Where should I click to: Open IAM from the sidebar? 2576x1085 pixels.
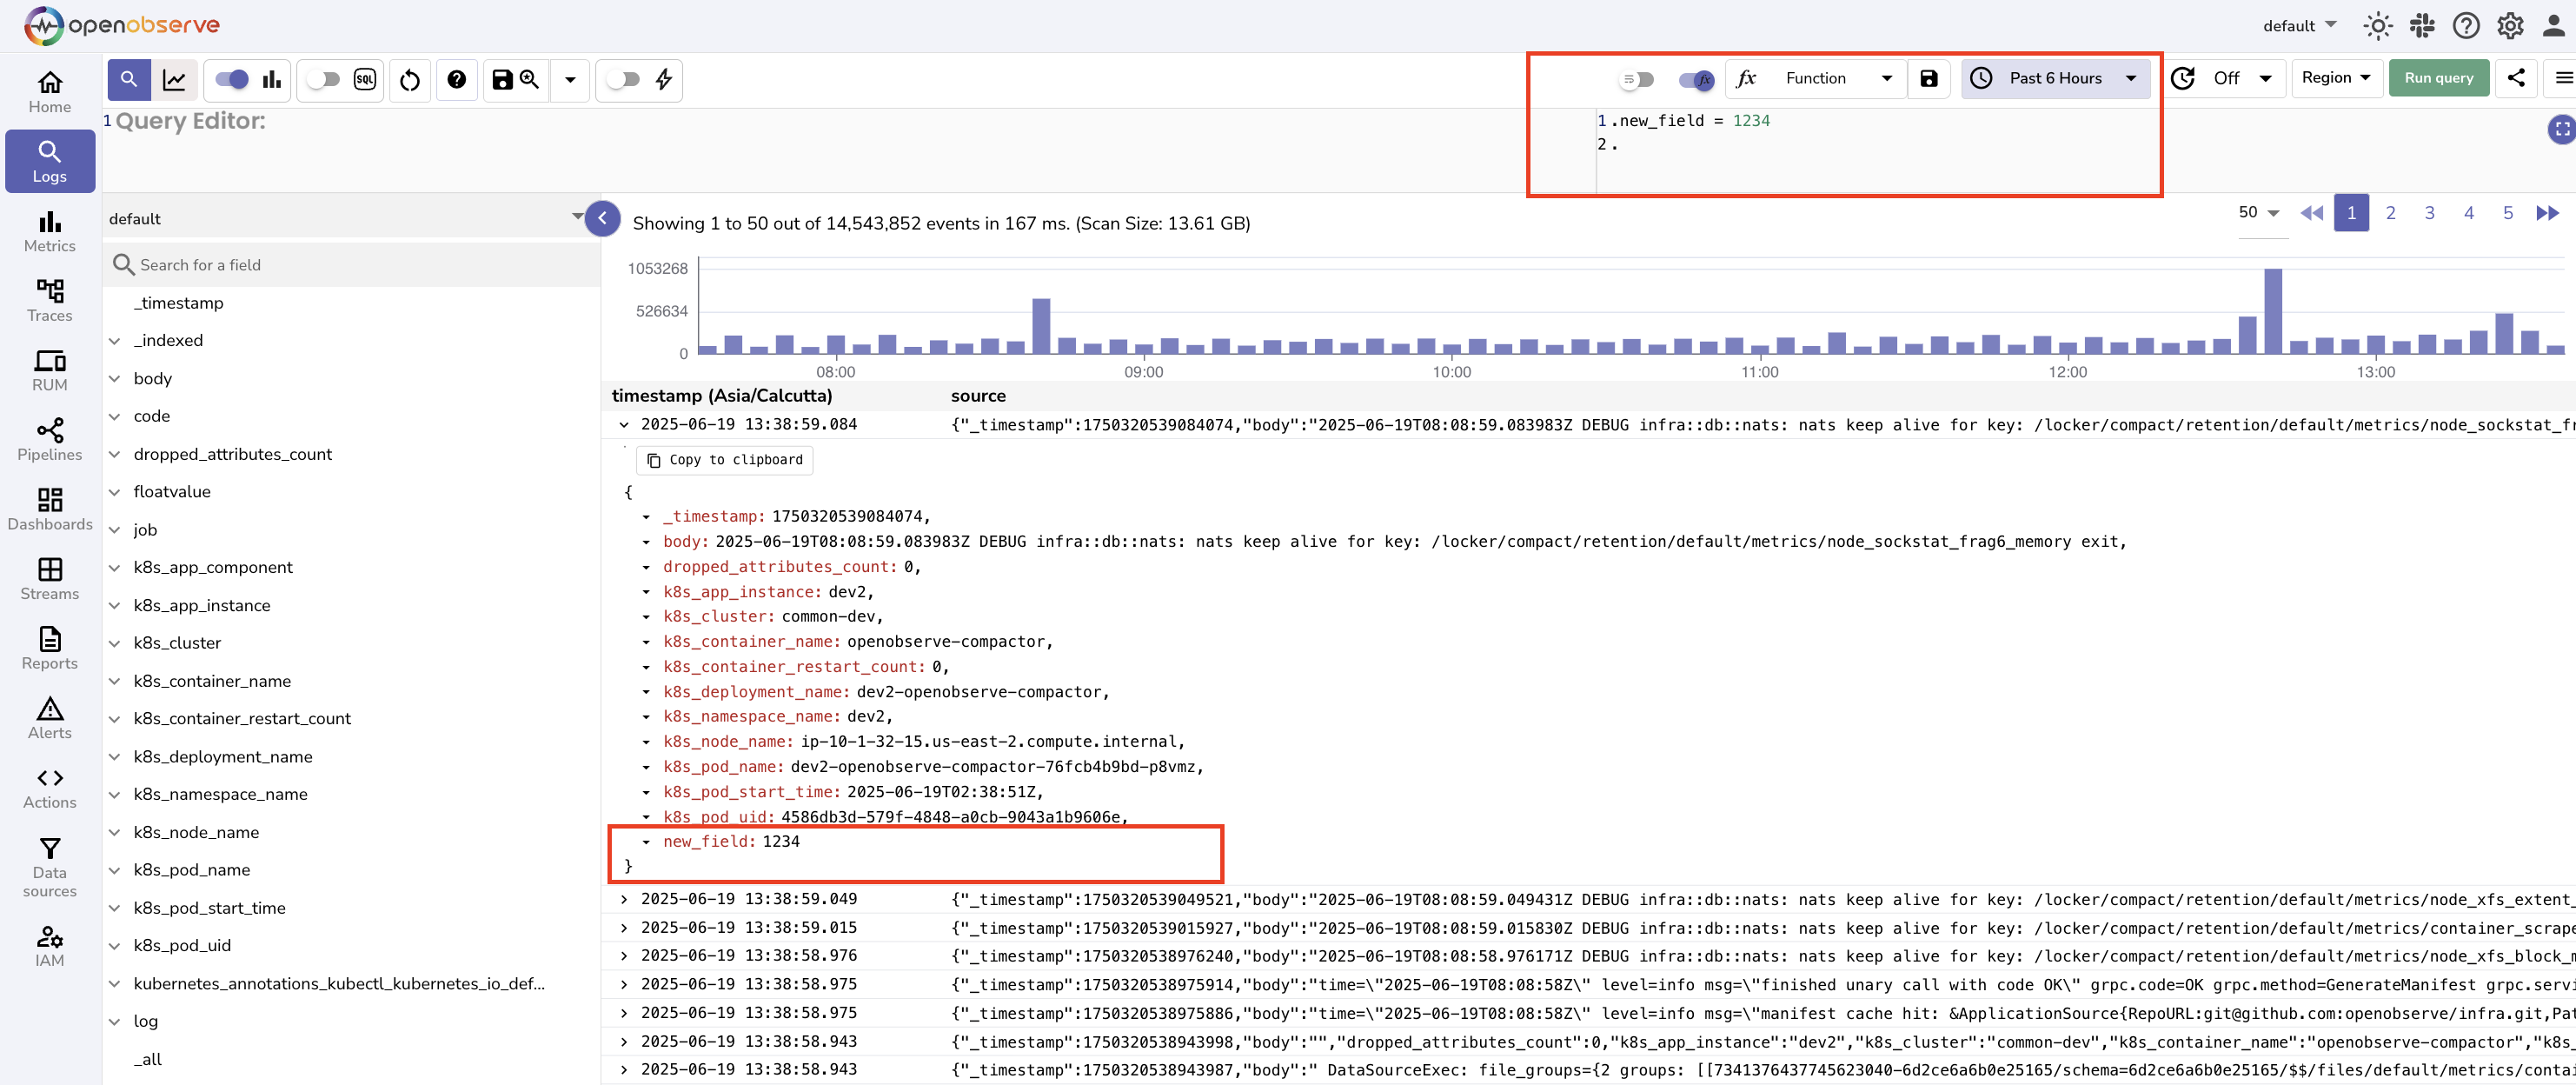(49, 946)
